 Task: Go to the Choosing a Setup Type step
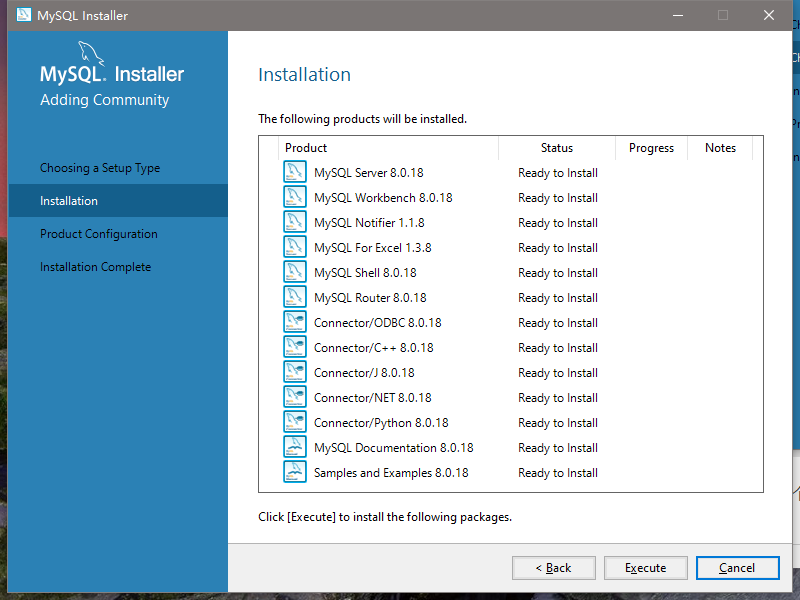[x=100, y=168]
